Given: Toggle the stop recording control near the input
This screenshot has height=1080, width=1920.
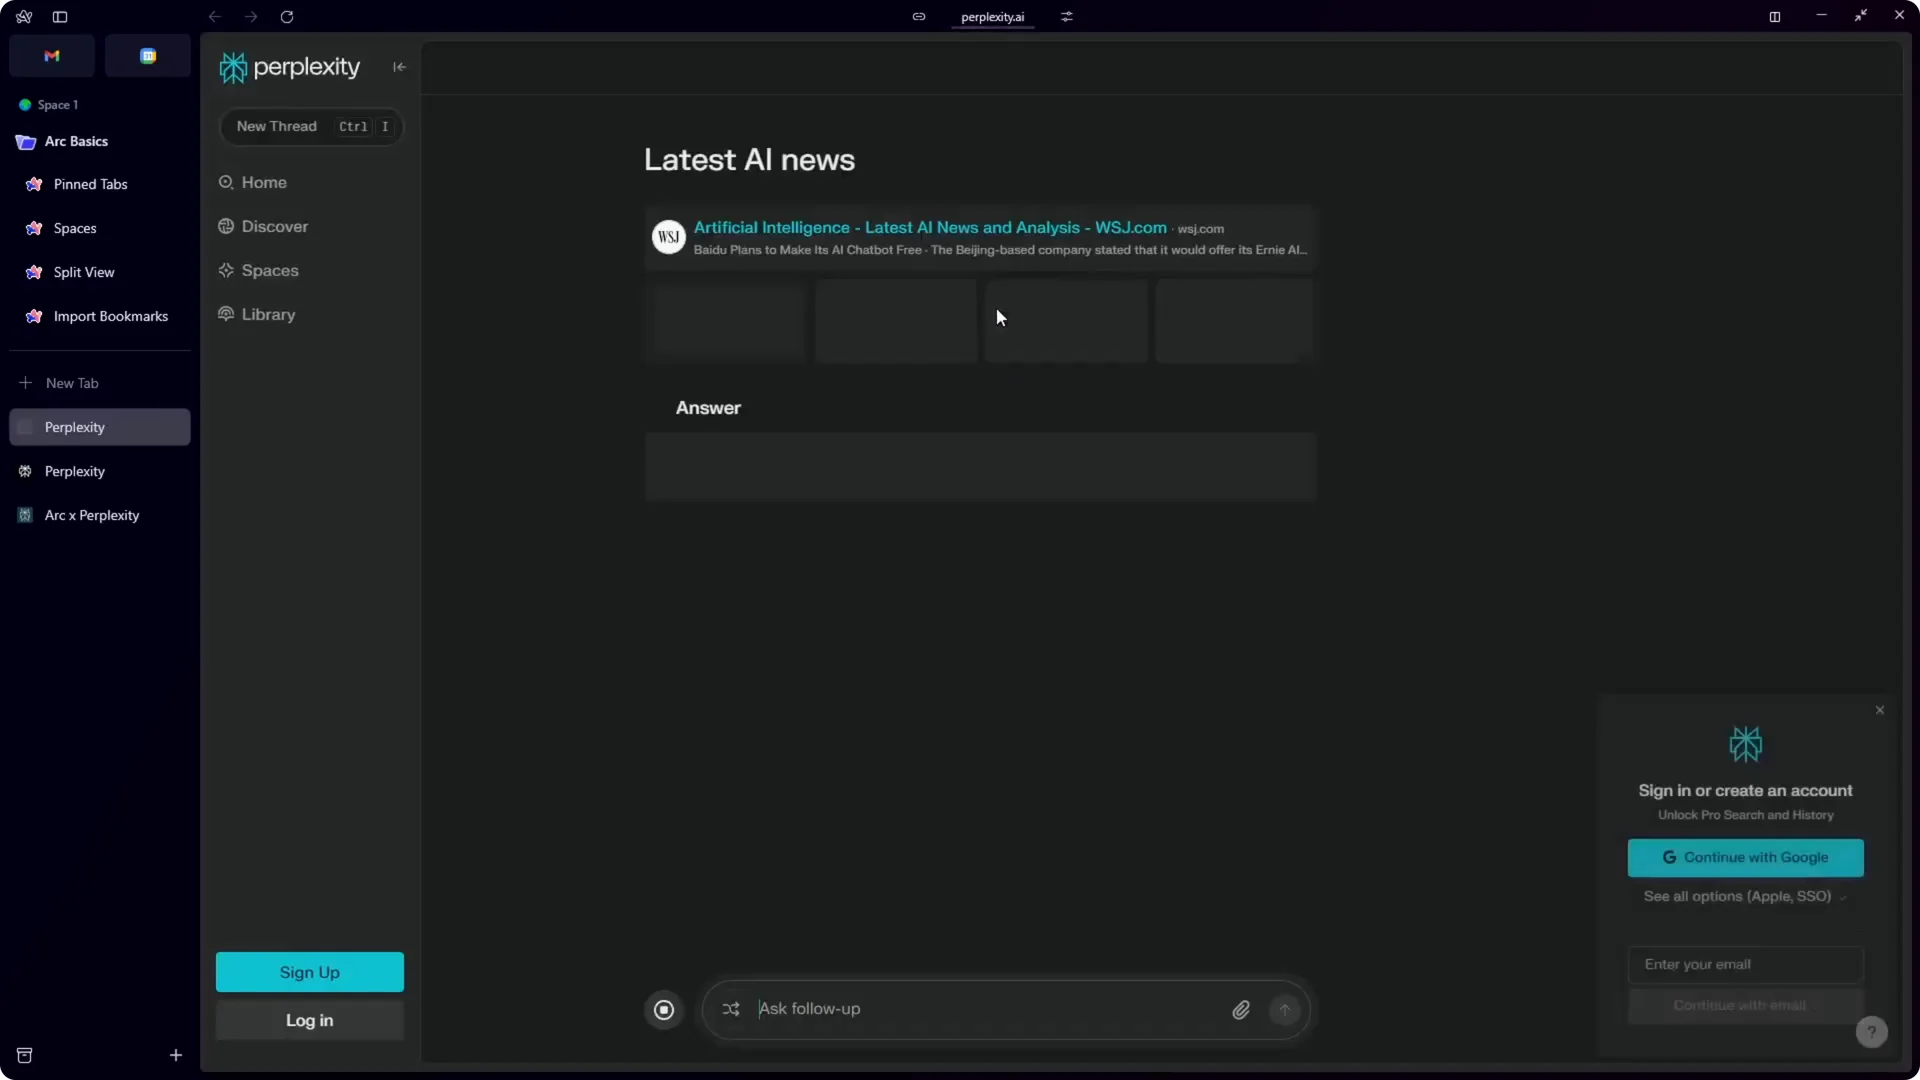Looking at the screenshot, I should (663, 1010).
